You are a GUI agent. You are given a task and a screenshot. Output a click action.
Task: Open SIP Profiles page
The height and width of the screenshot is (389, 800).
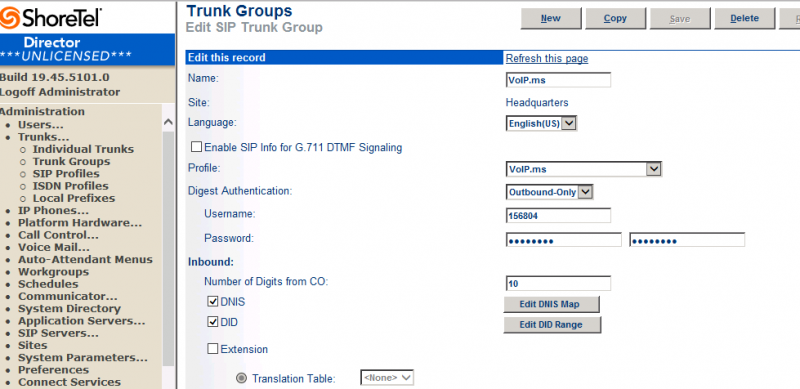tap(66, 174)
